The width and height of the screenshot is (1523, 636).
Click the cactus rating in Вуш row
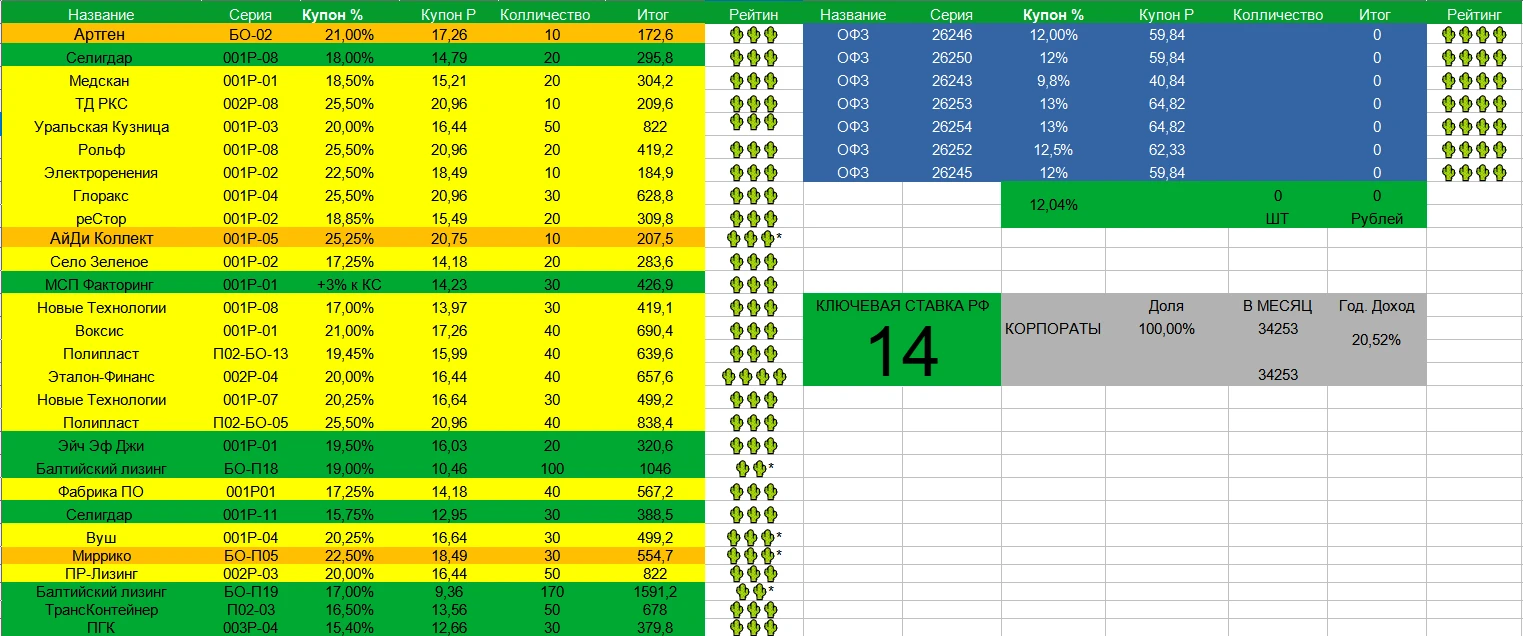click(756, 537)
